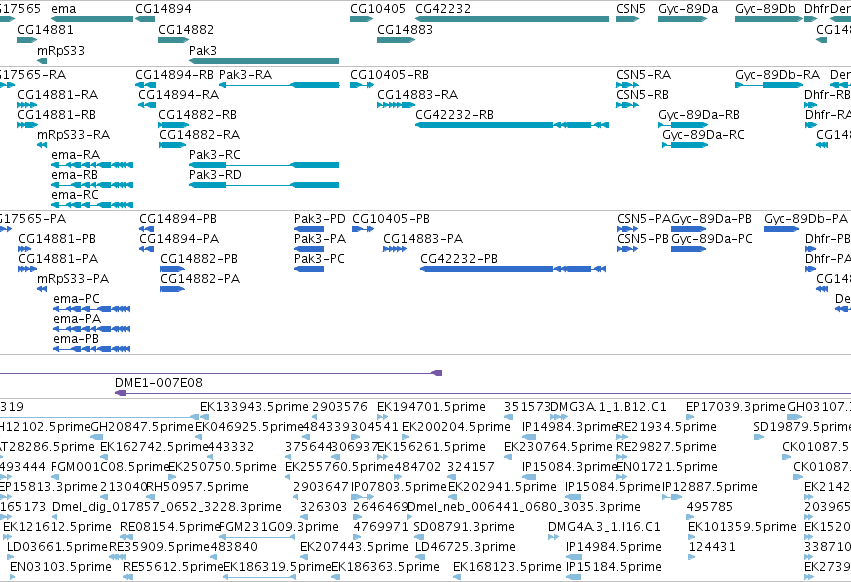Click the mRpS33-RA transcript
851x582 pixels.
(42, 145)
